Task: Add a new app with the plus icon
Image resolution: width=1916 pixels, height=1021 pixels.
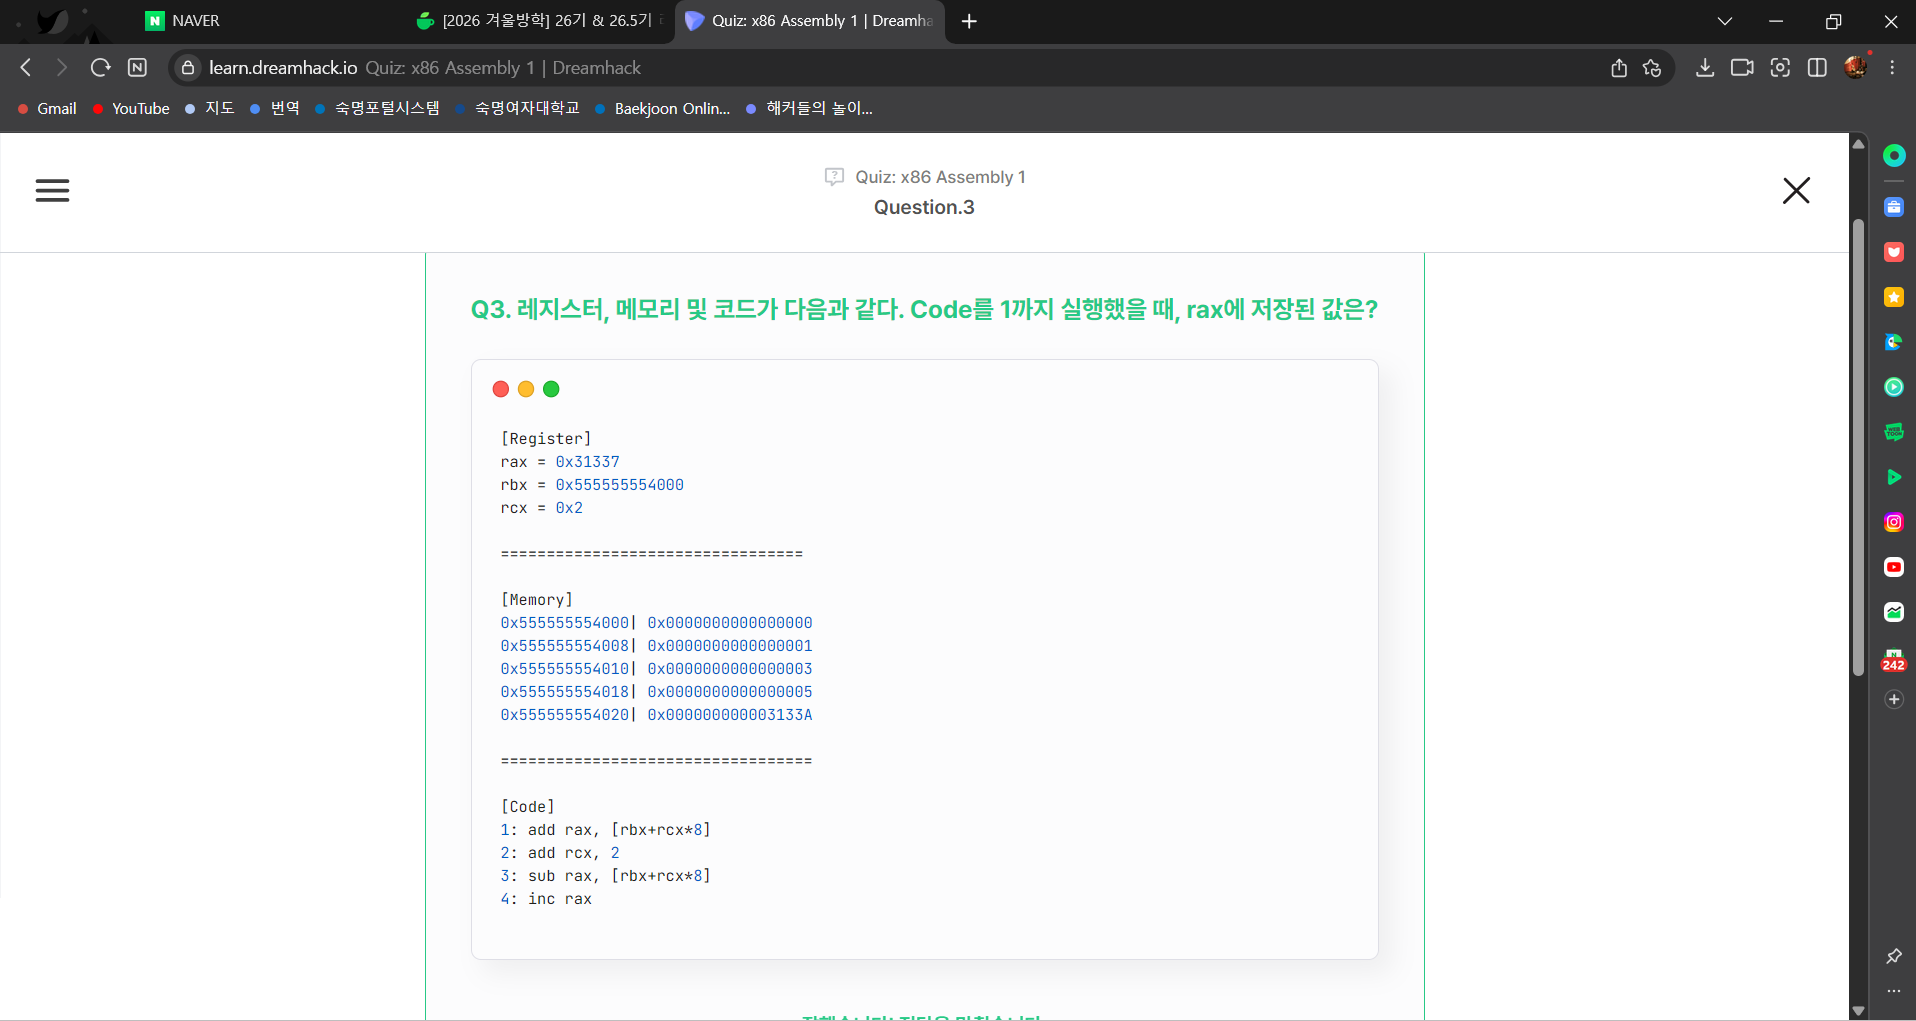Action: [x=1894, y=699]
